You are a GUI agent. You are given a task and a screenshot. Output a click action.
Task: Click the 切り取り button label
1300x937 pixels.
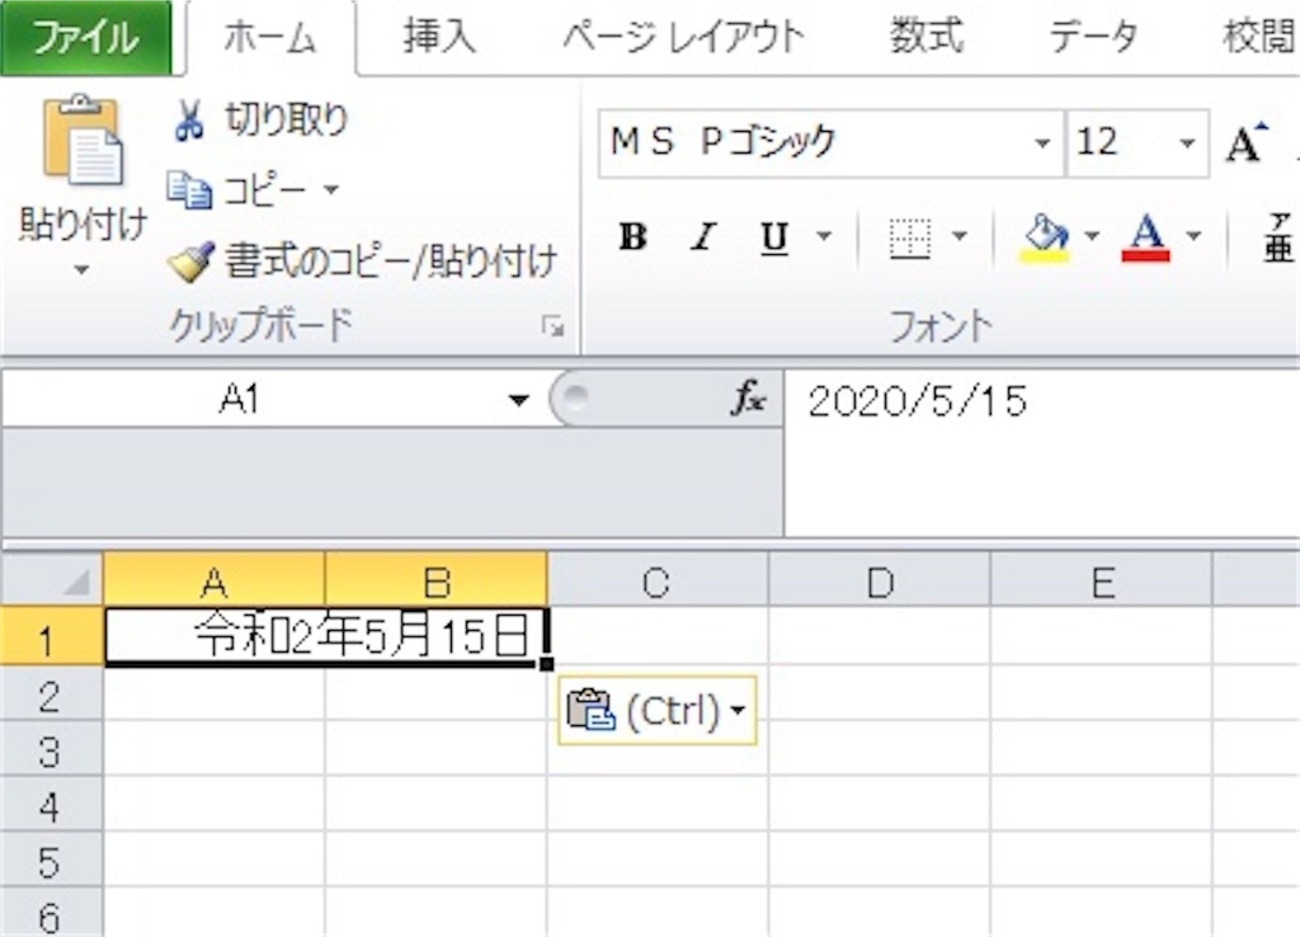click(287, 121)
